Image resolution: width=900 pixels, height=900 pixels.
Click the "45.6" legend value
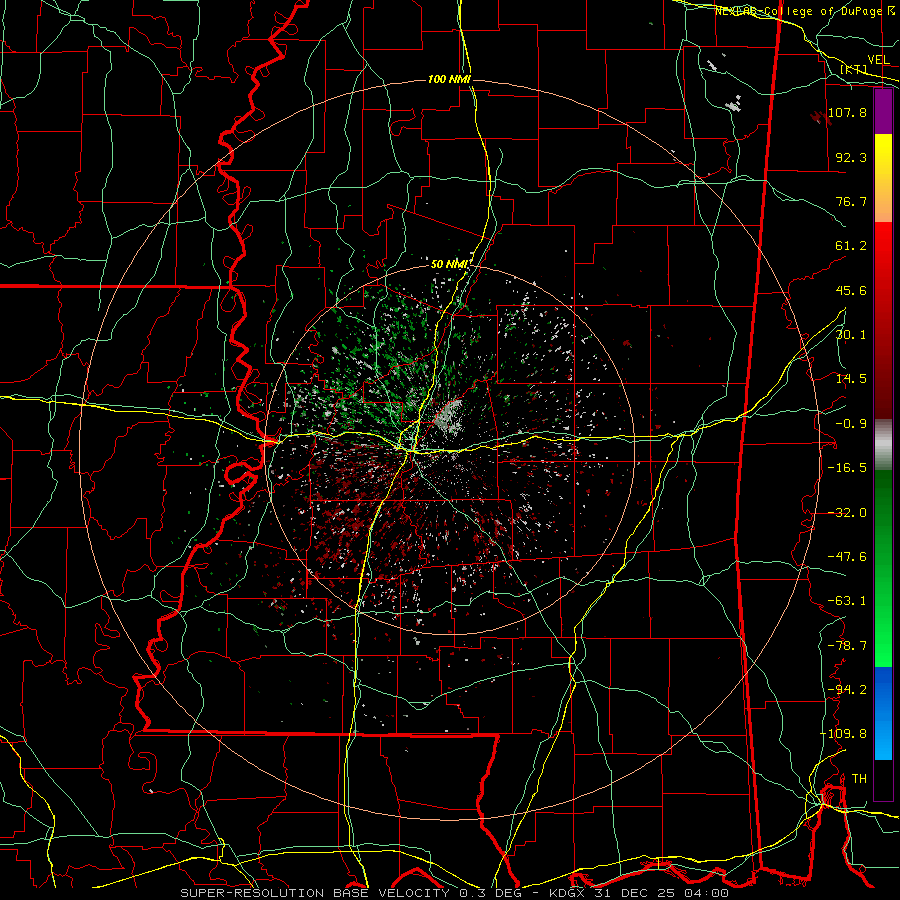point(851,290)
